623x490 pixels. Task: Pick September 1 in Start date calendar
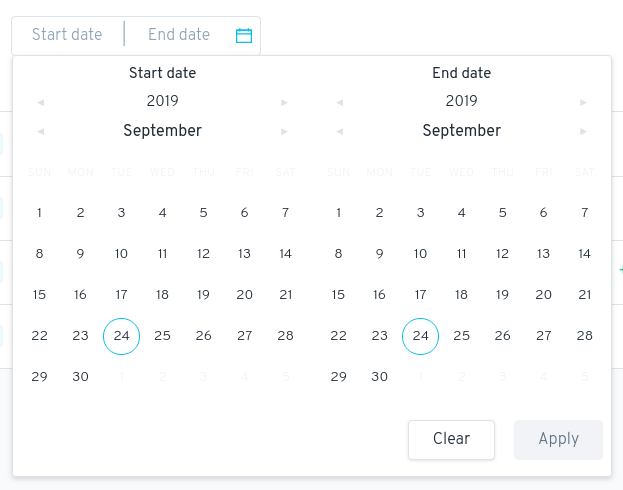tap(40, 212)
